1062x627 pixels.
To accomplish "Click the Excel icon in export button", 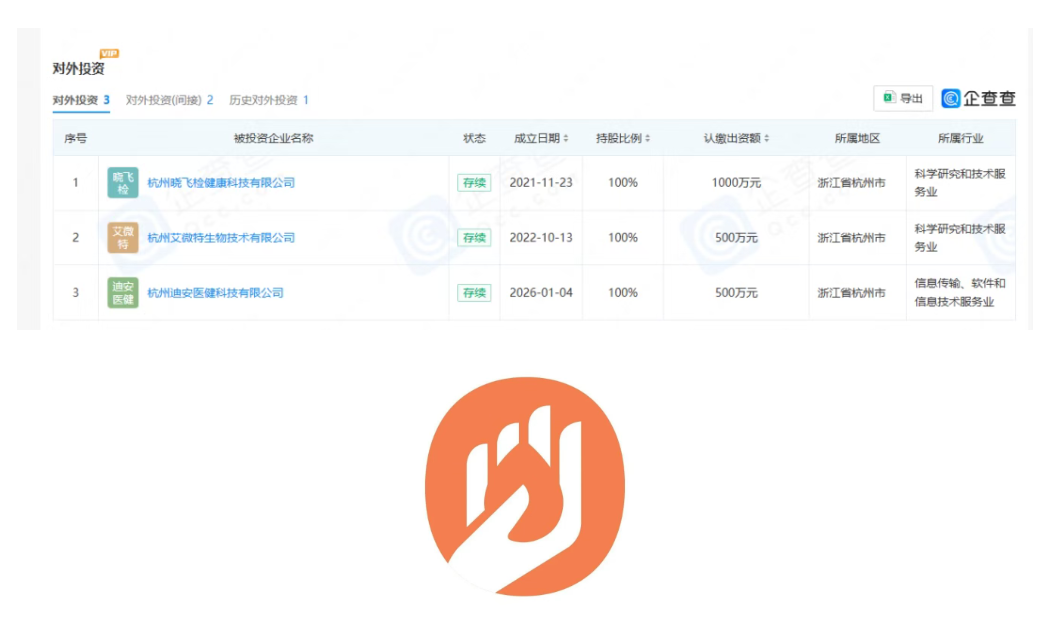I will [x=888, y=98].
